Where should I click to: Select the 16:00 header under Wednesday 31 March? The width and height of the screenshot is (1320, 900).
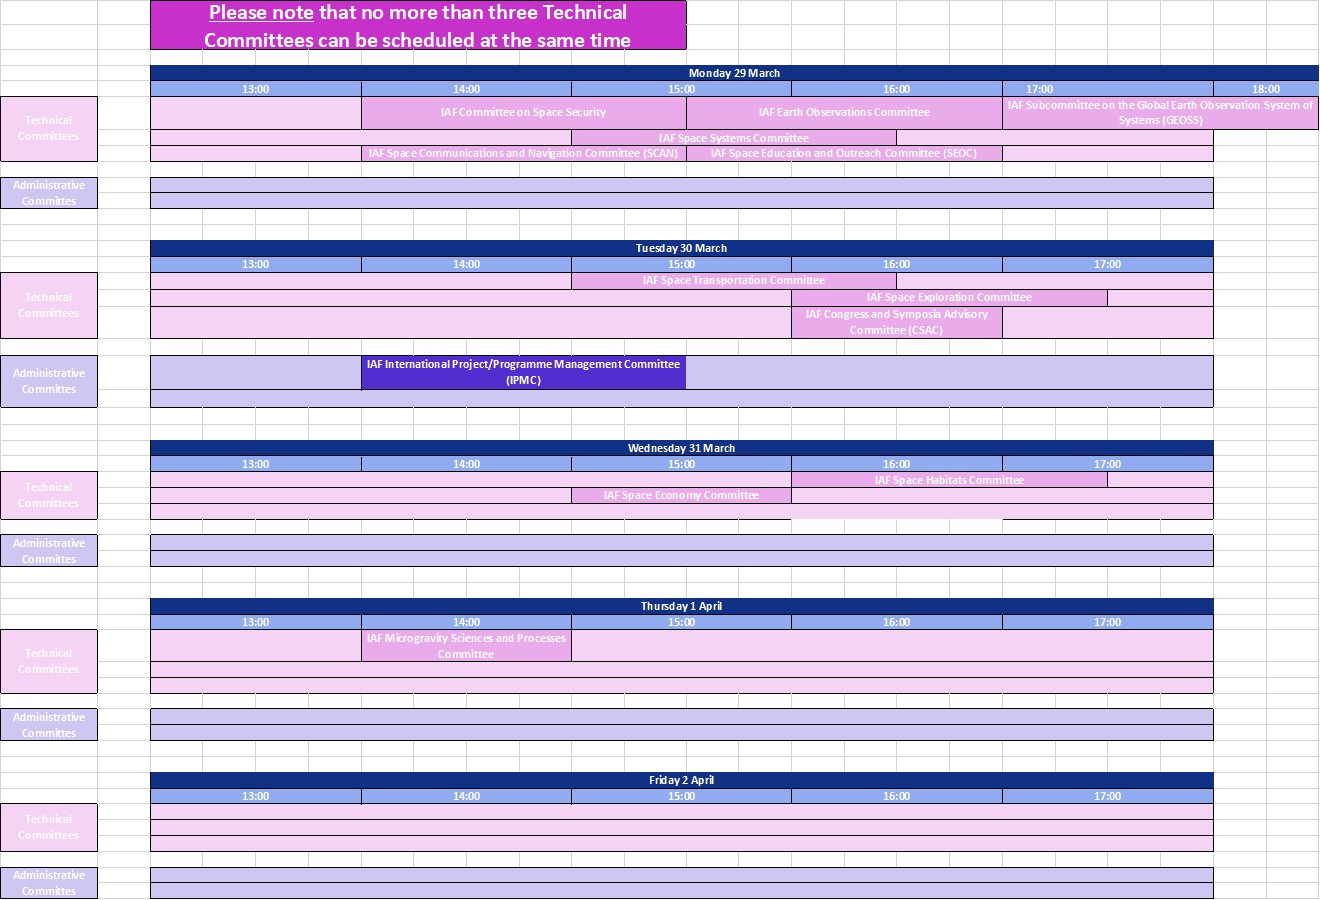pos(897,464)
